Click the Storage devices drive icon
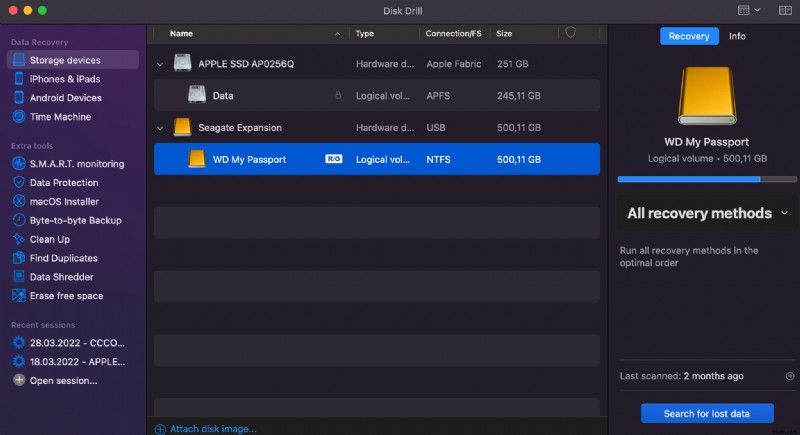 19,60
